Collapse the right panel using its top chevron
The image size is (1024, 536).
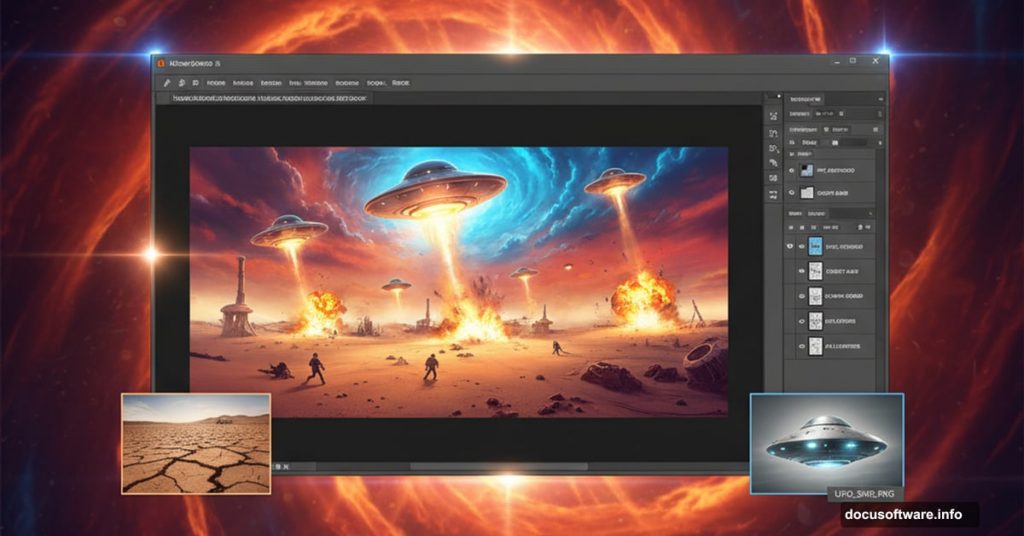[x=880, y=99]
